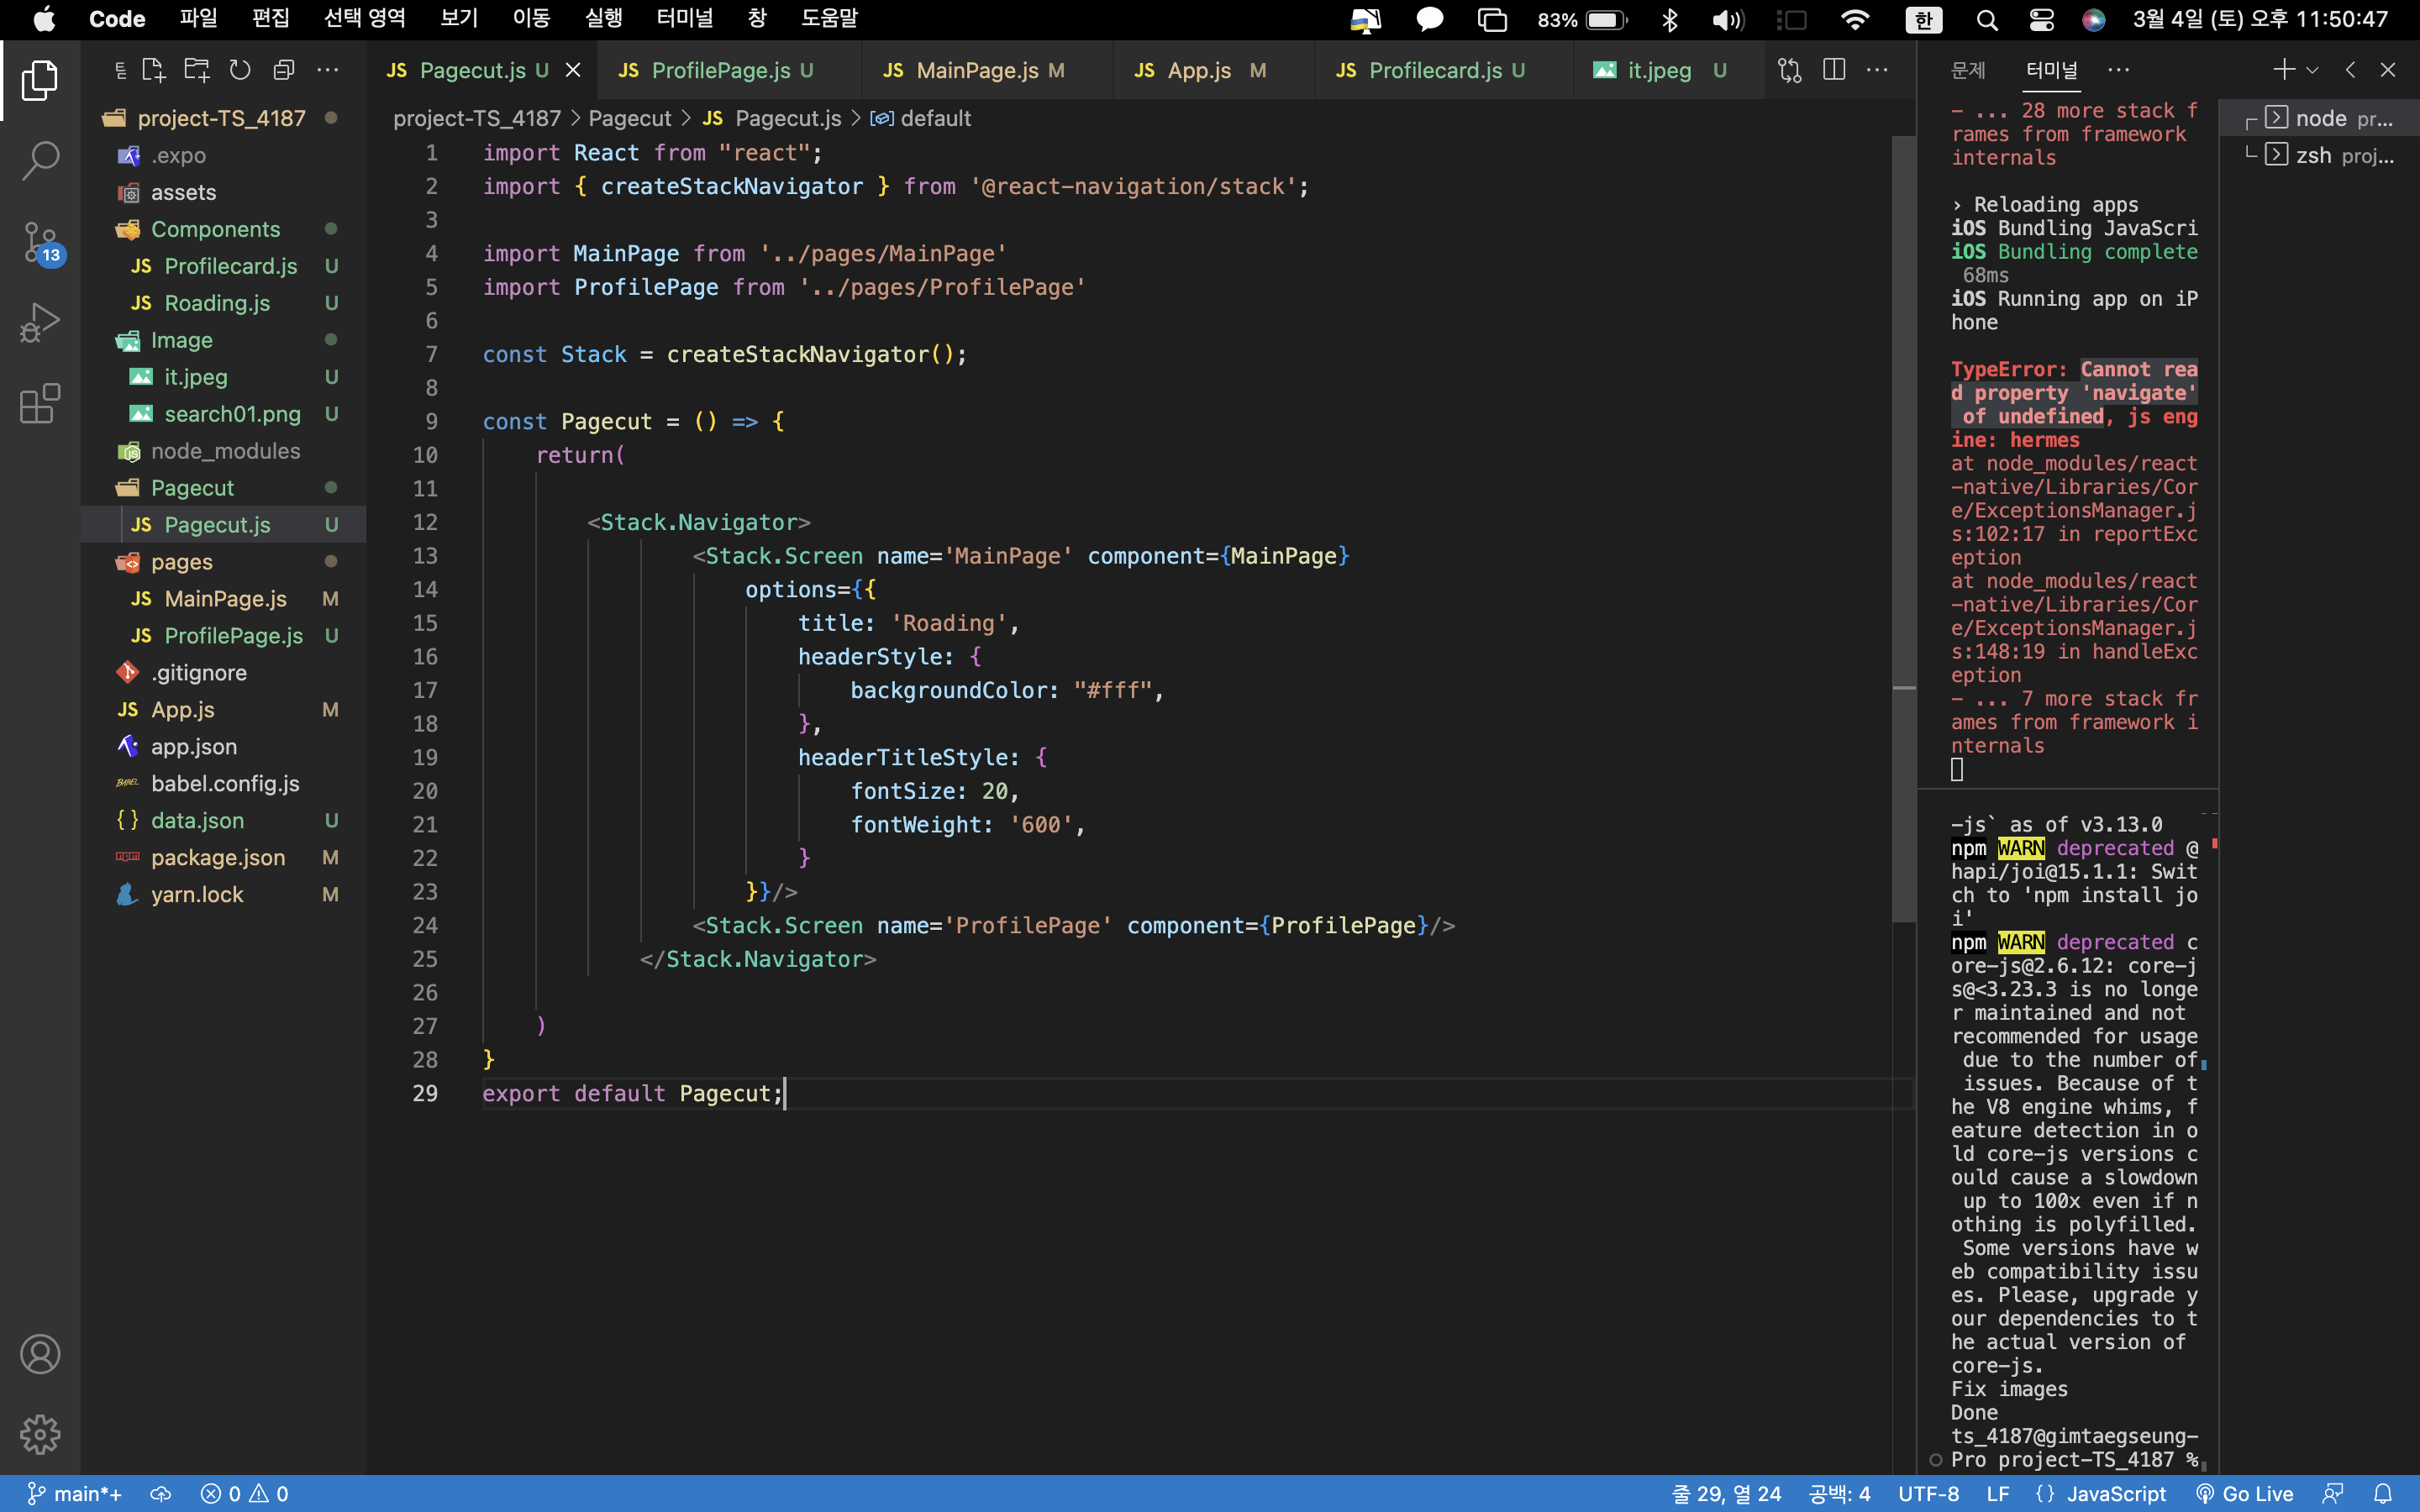Viewport: 2420px width, 1512px height.
Task: Select the zsh terminal instance
Action: (2319, 155)
